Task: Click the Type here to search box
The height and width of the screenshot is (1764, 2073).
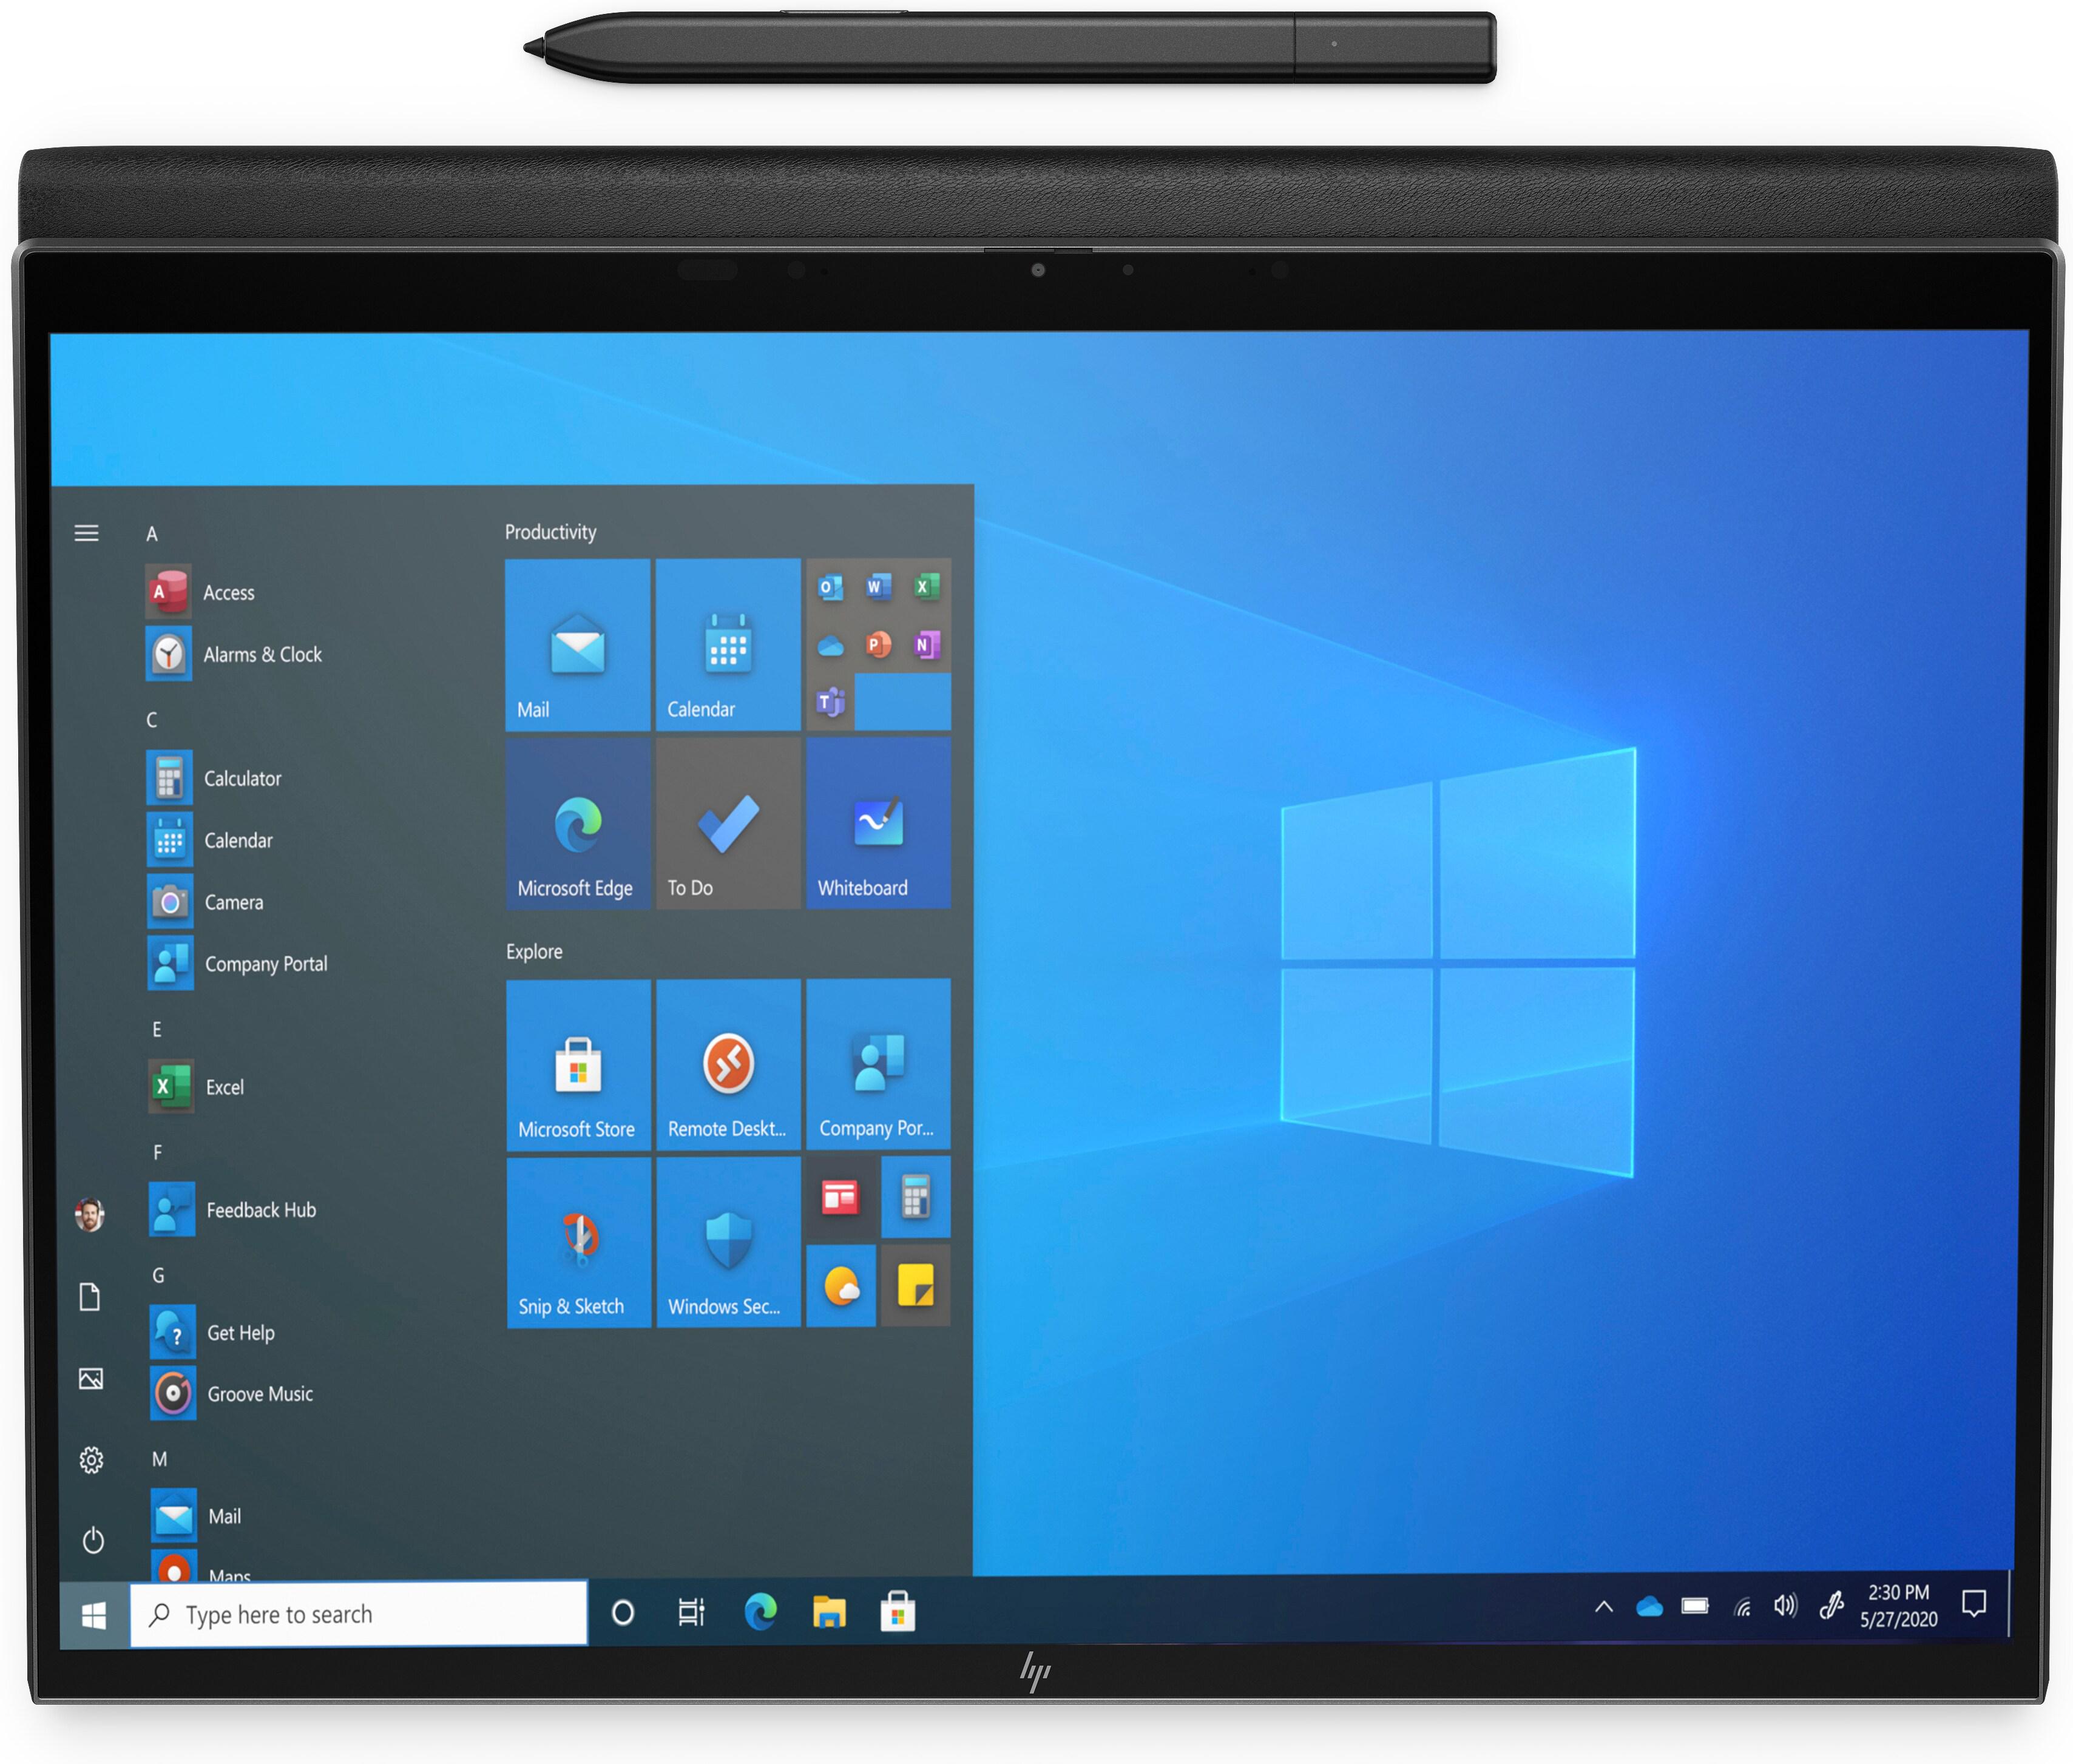Action: 358,1614
